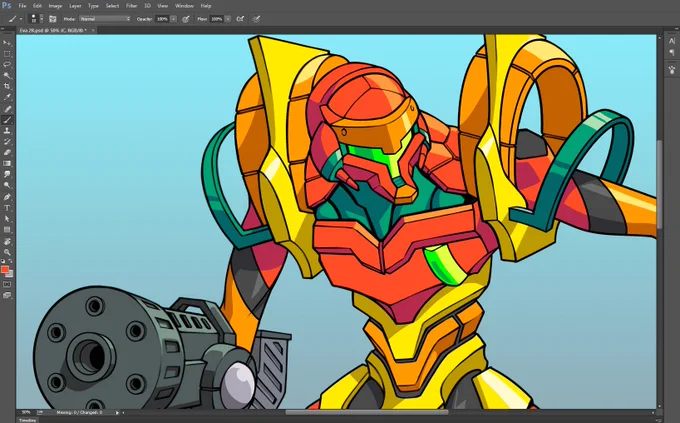Open the brush tool preset picker
Viewport: 680px width, 423px height.
point(15,19)
